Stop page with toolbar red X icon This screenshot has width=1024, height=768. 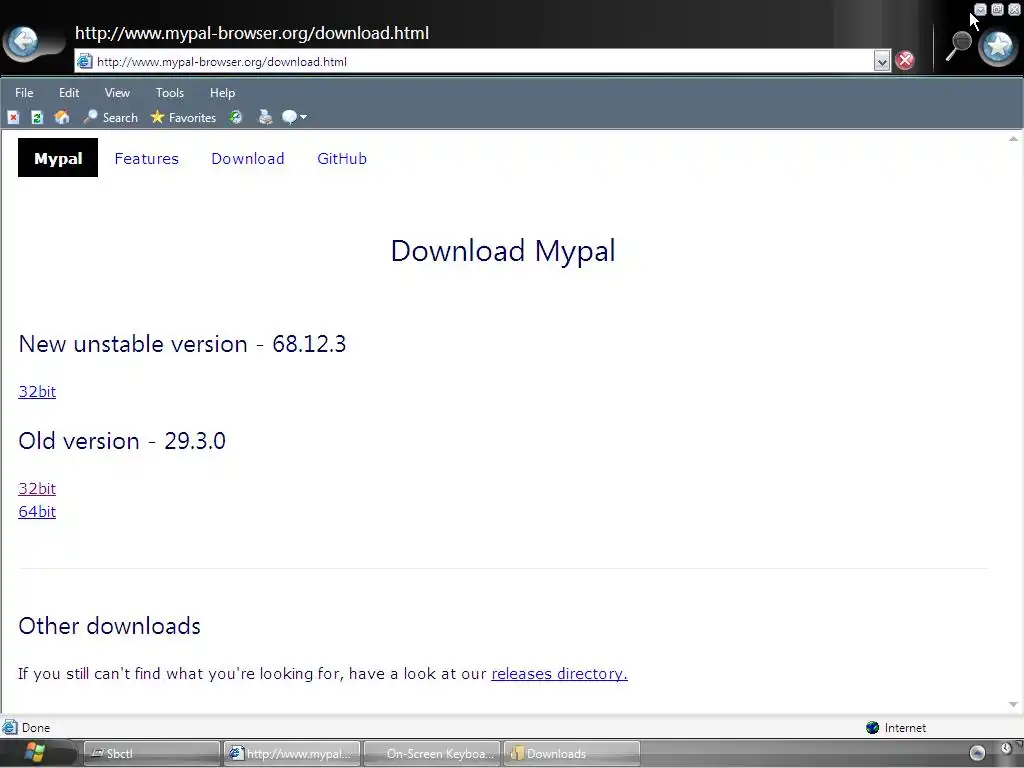click(x=13, y=118)
